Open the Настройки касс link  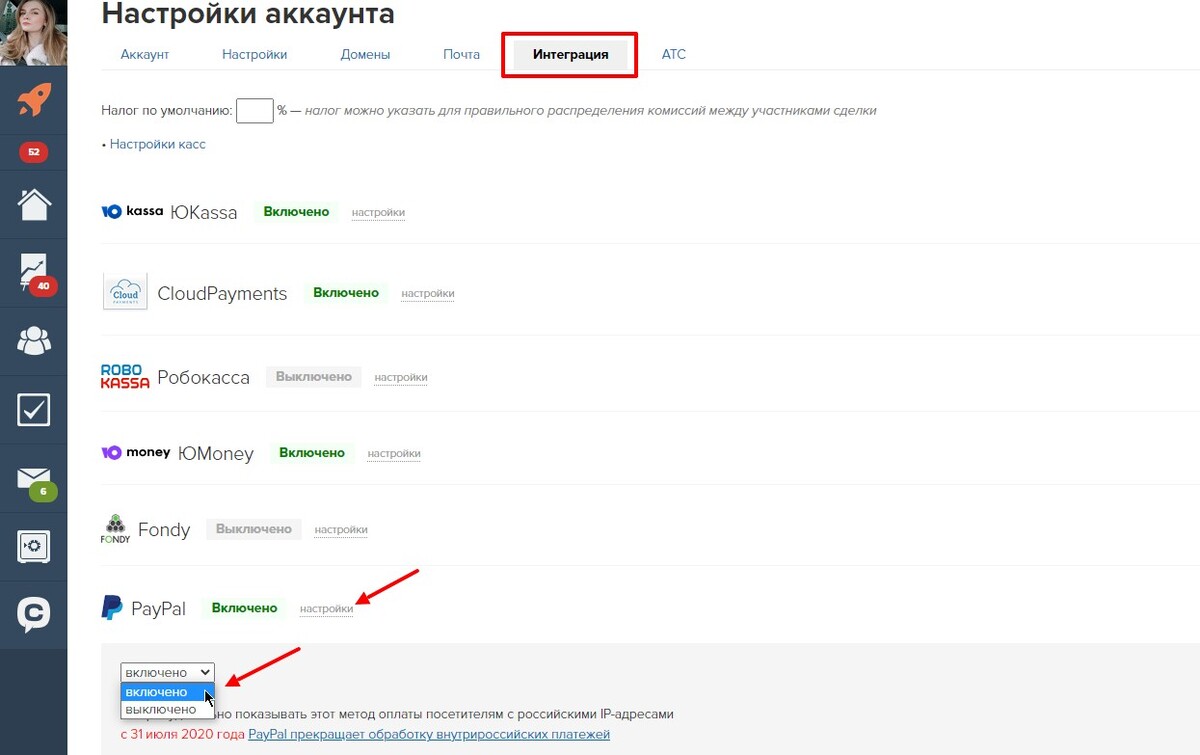[x=158, y=144]
